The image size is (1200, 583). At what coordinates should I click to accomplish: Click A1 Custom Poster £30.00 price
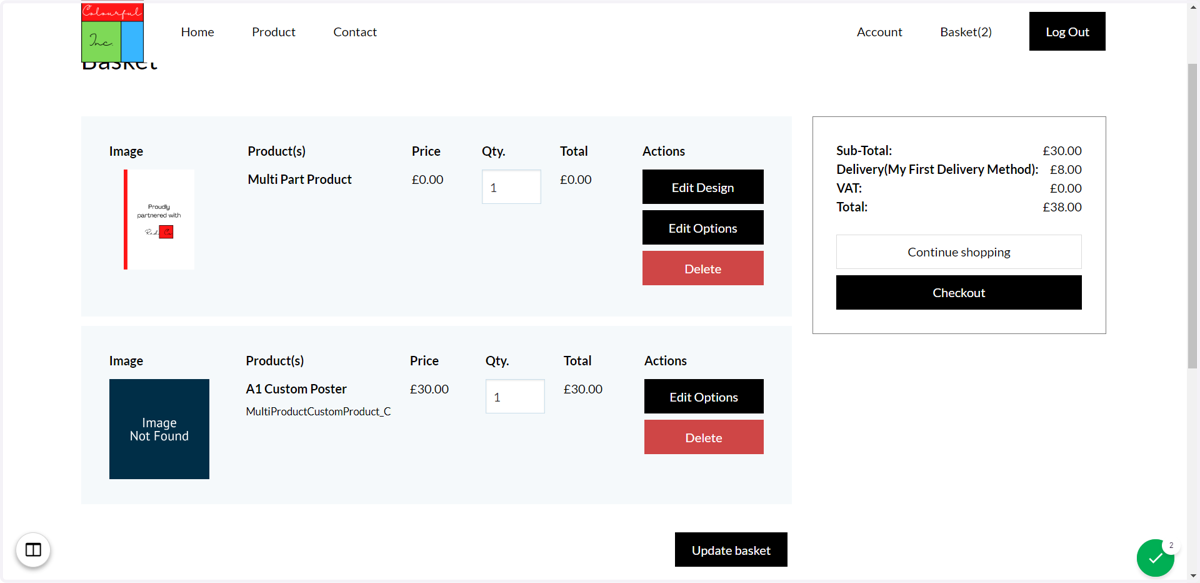(429, 389)
